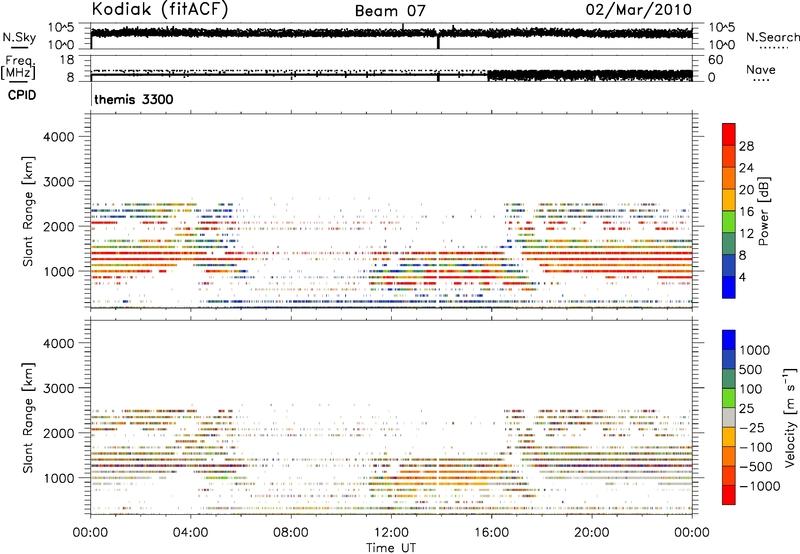Click the 3000 km tick on velocity panel
Screen dimensions: 800x554
[59, 388]
